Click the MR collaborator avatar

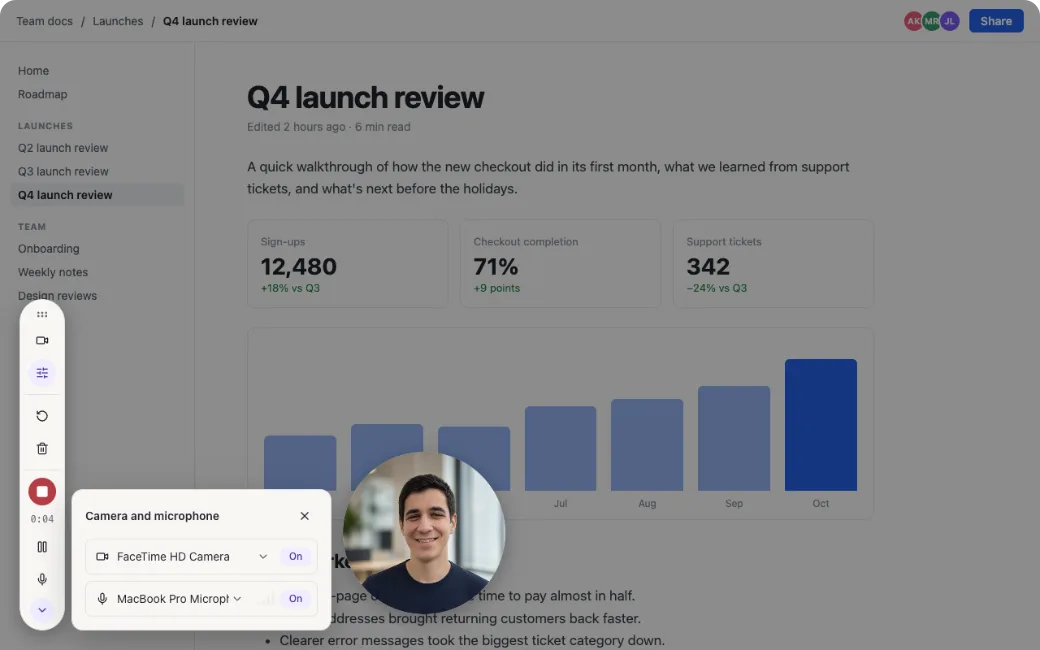click(x=931, y=21)
